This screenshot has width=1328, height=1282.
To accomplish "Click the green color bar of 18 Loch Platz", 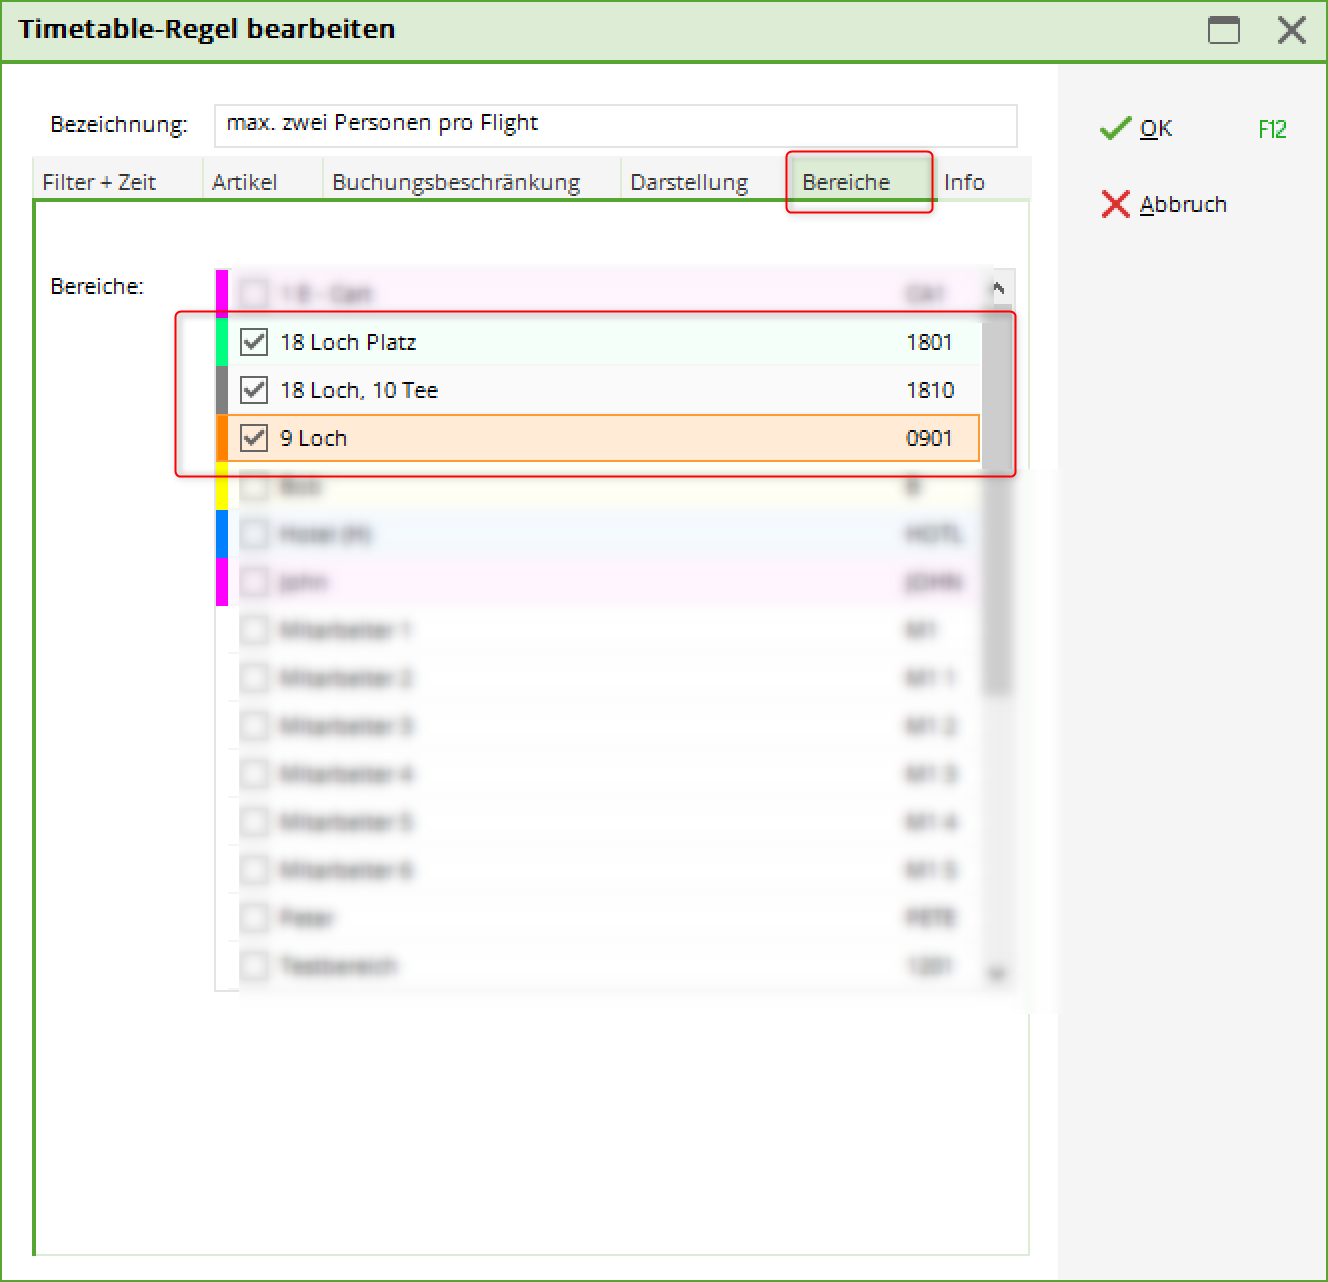I will pyautogui.click(x=222, y=342).
